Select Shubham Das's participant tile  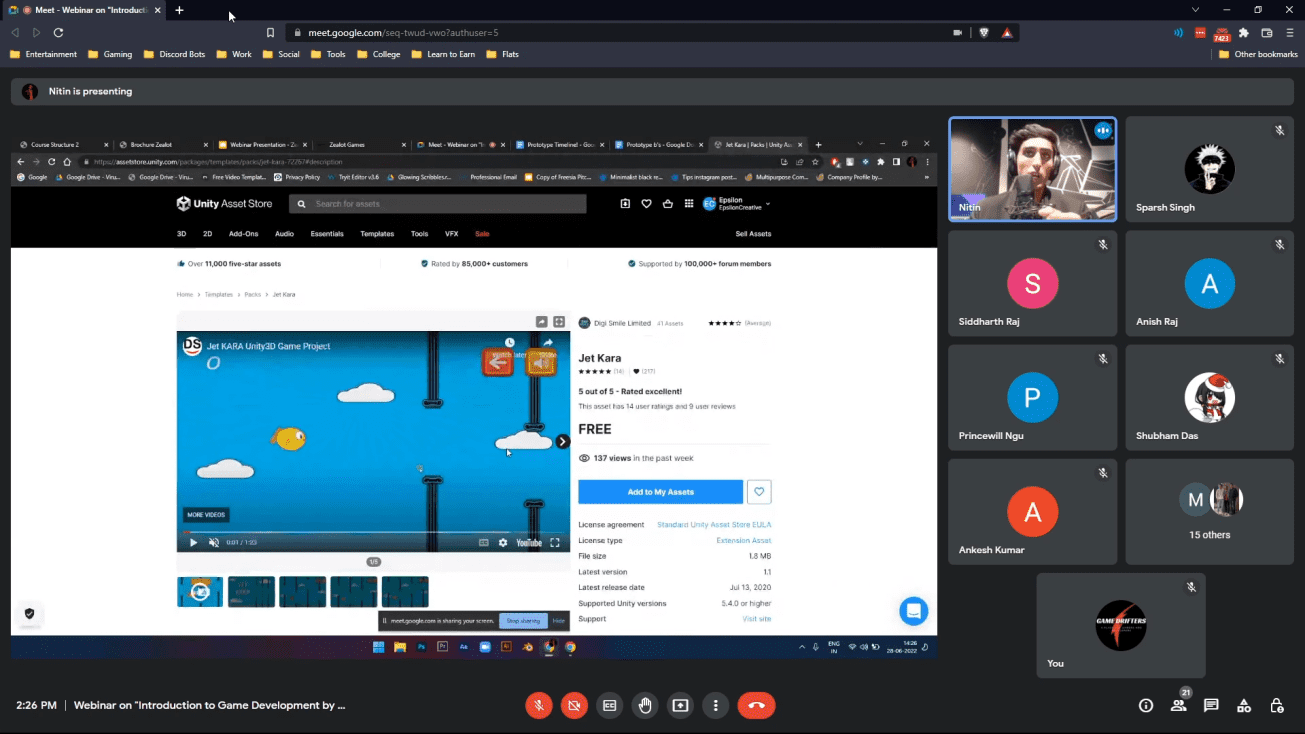click(1210, 397)
